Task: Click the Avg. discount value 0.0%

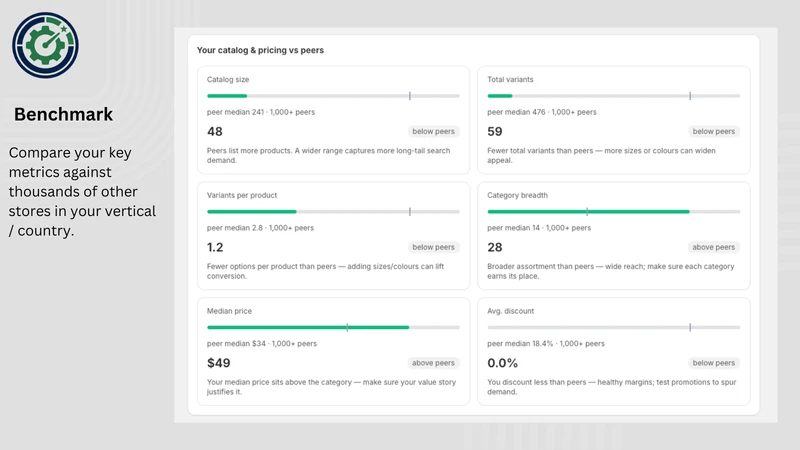Action: 503,363
